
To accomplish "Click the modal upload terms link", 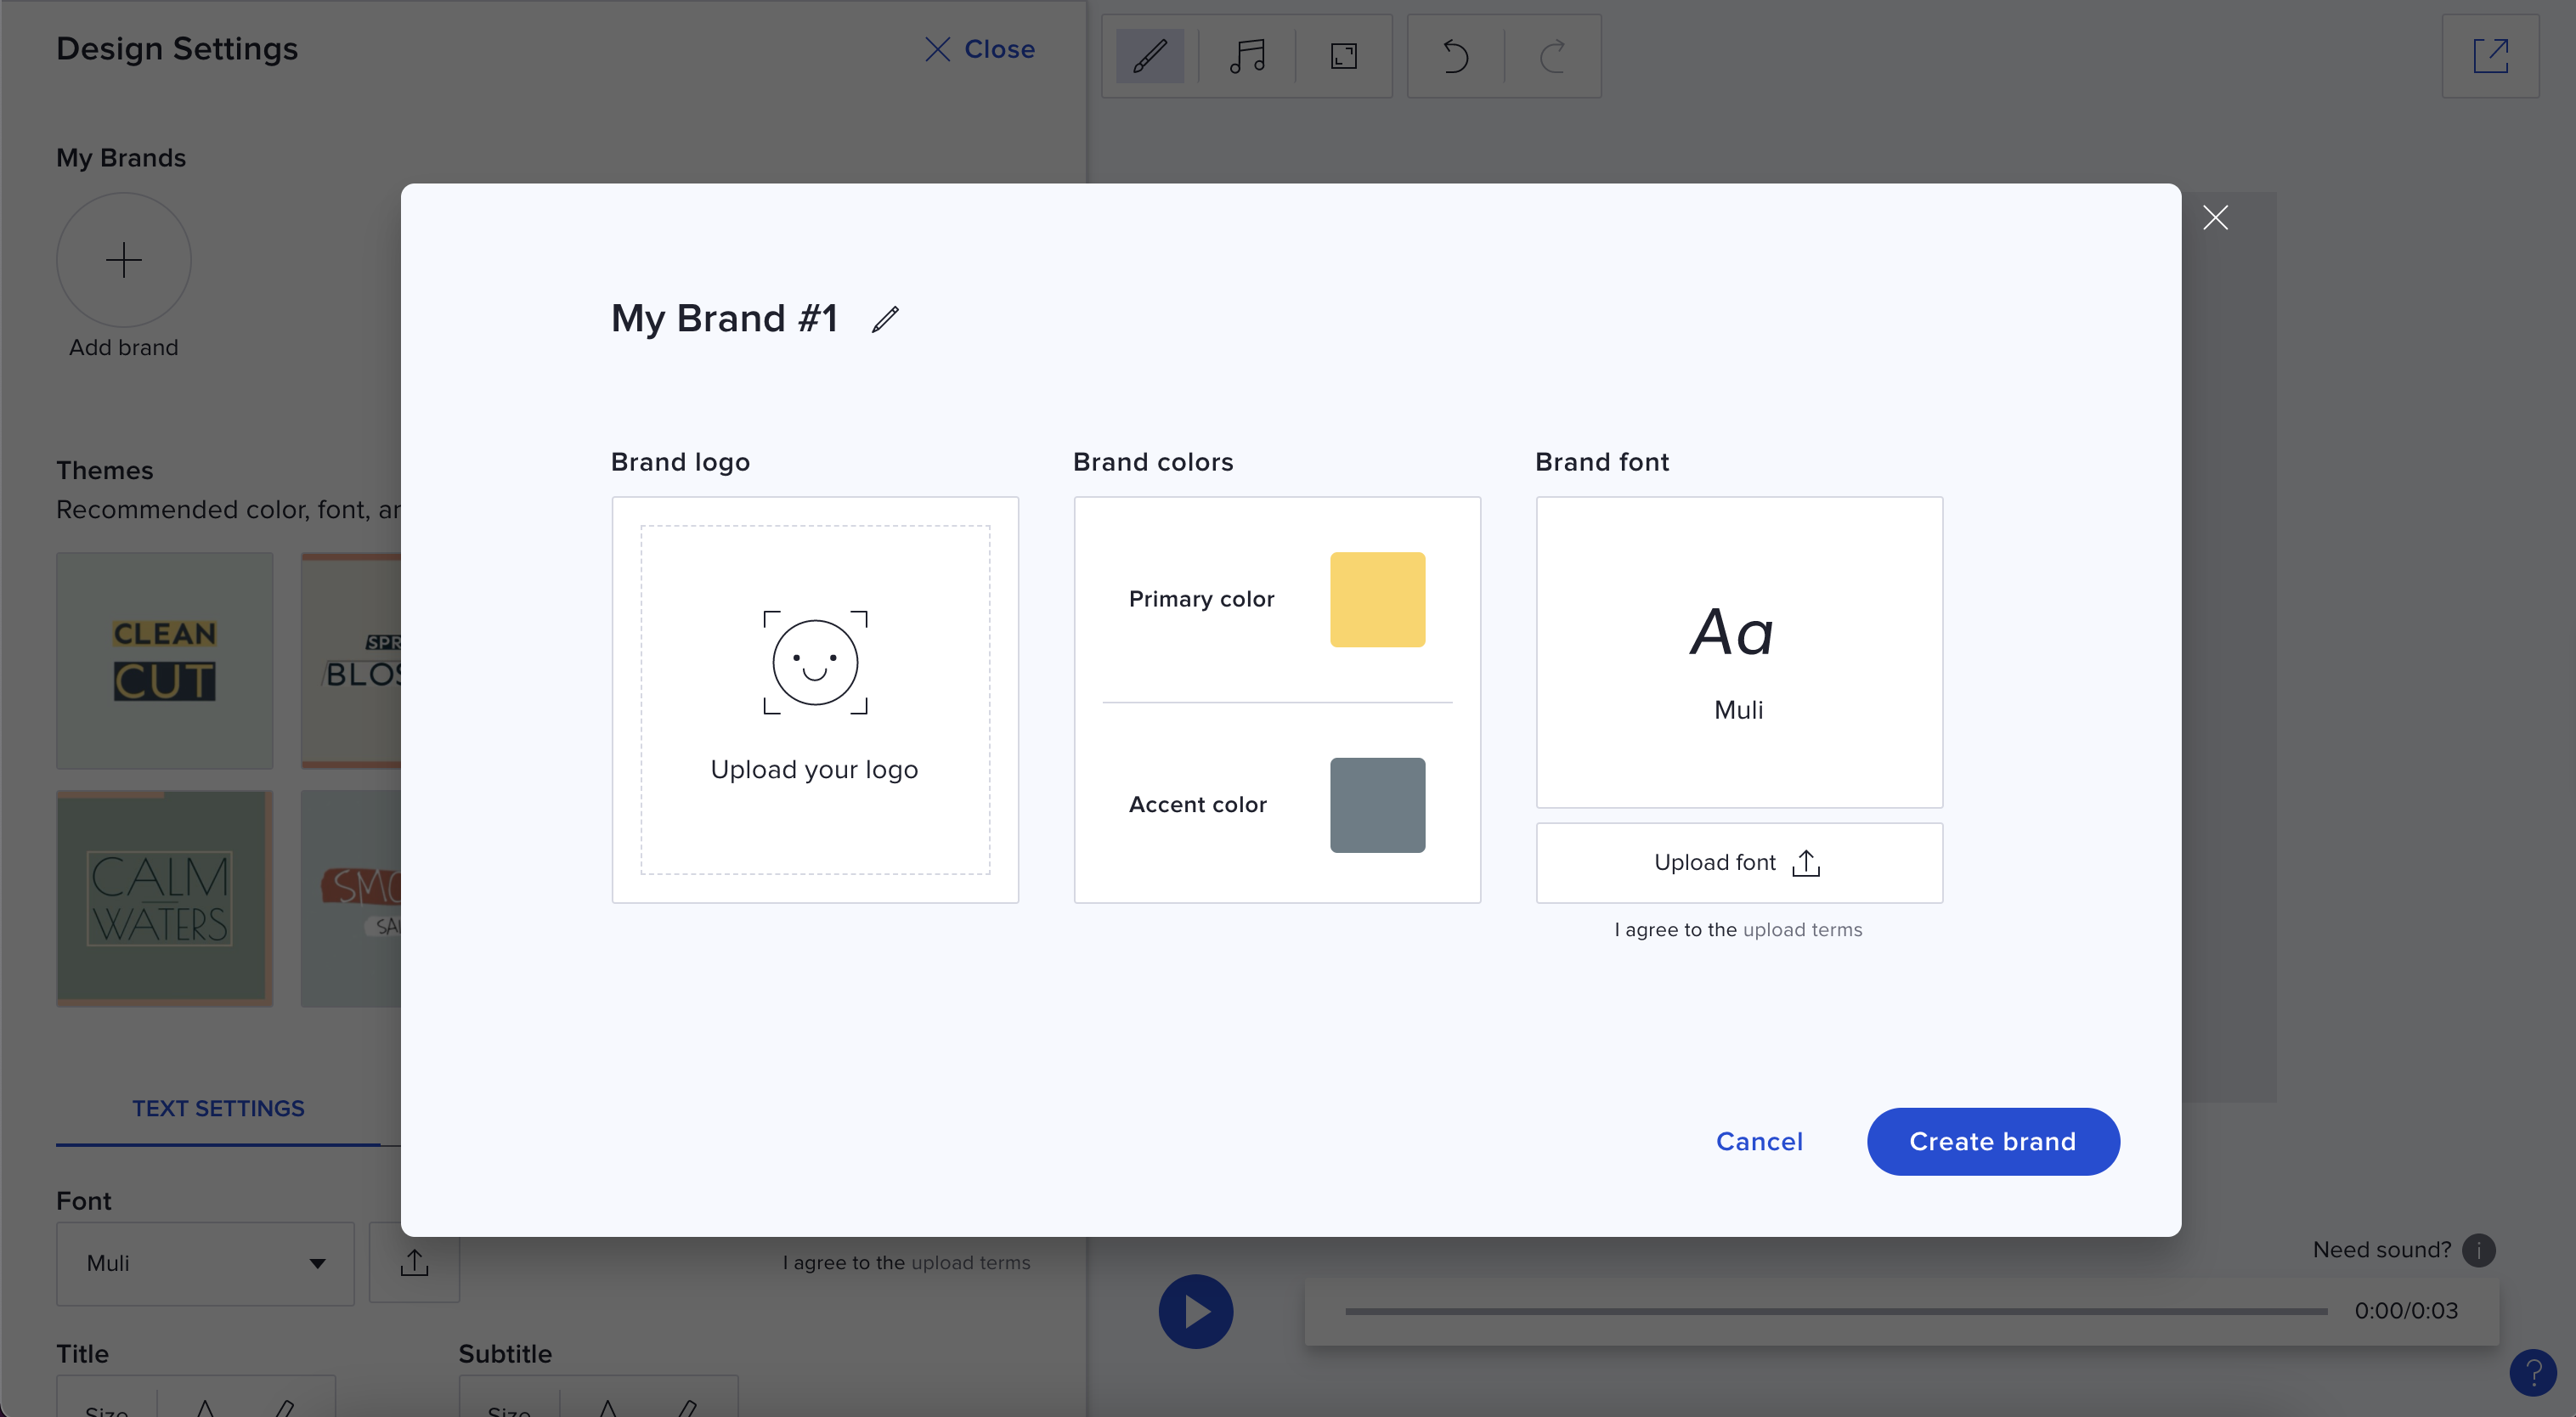I will coord(1803,929).
